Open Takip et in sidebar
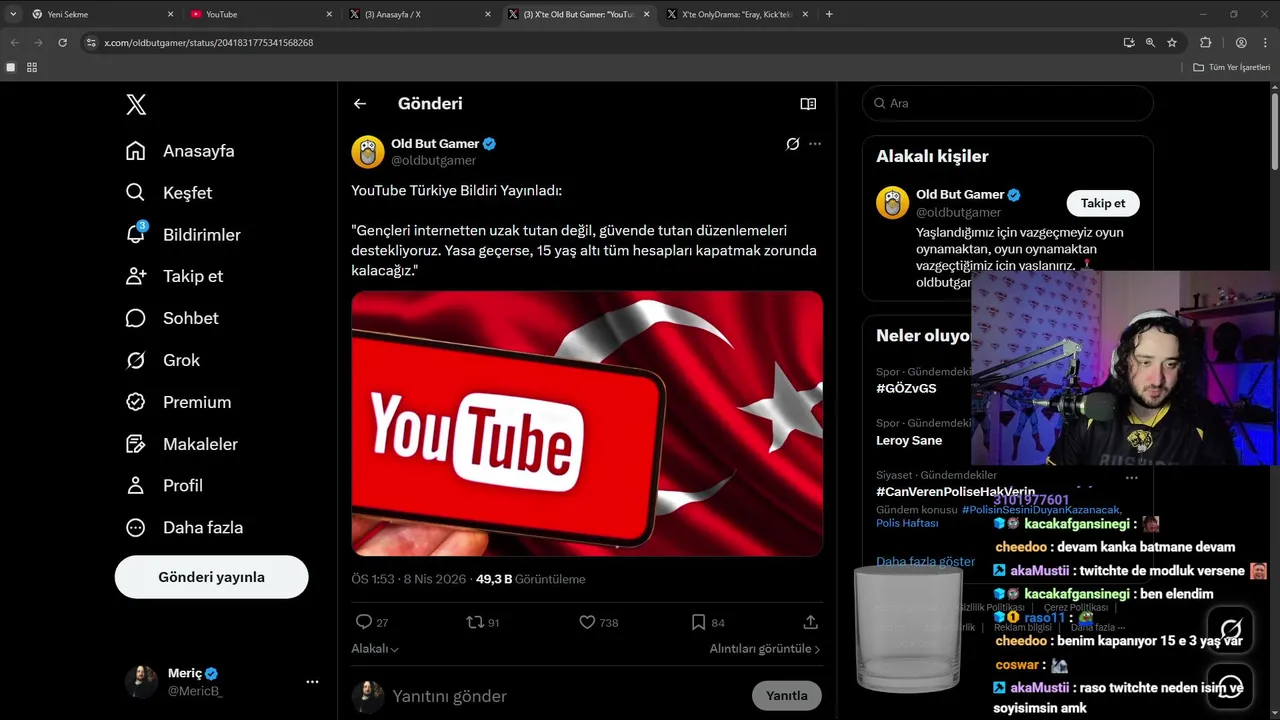This screenshot has height=720, width=1280. pyautogui.click(x=174, y=276)
